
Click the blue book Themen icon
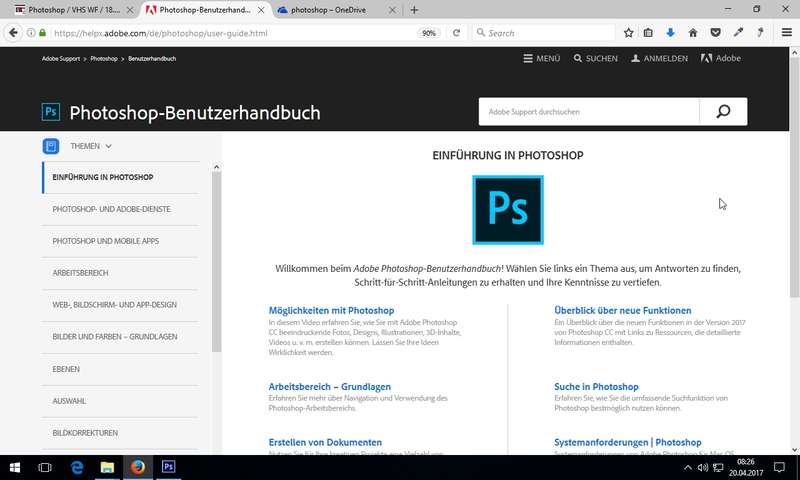coord(51,146)
